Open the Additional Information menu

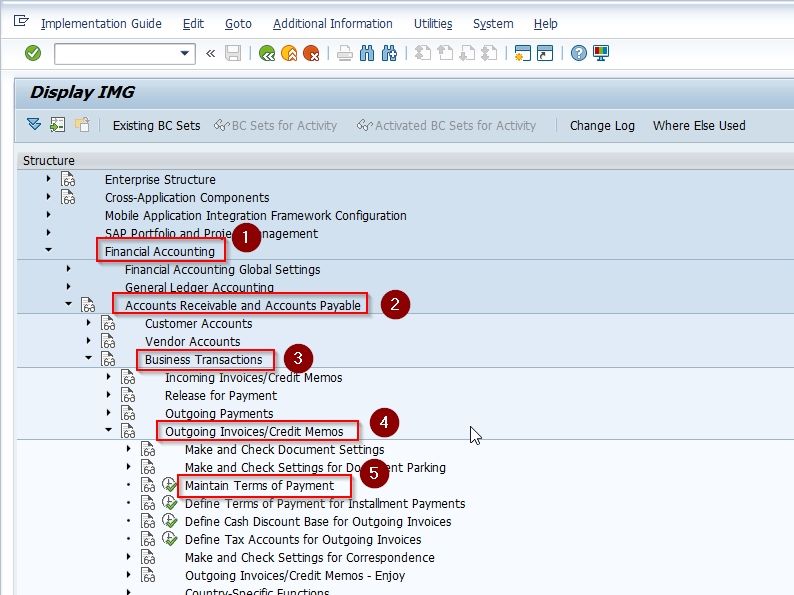coord(333,24)
